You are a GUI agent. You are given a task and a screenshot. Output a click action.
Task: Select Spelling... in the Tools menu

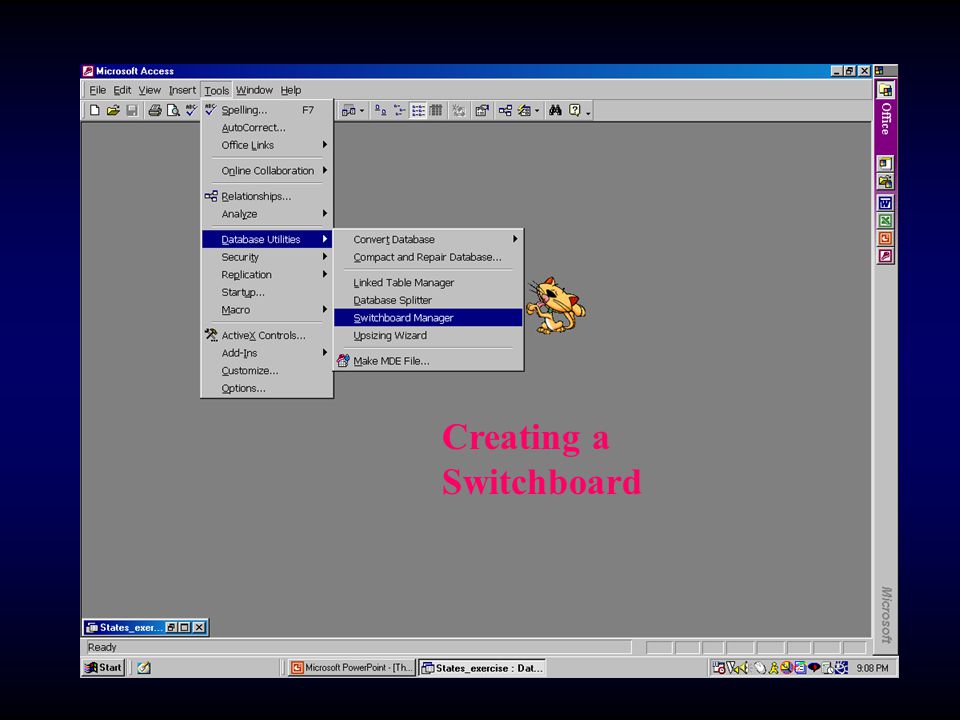[267, 110]
